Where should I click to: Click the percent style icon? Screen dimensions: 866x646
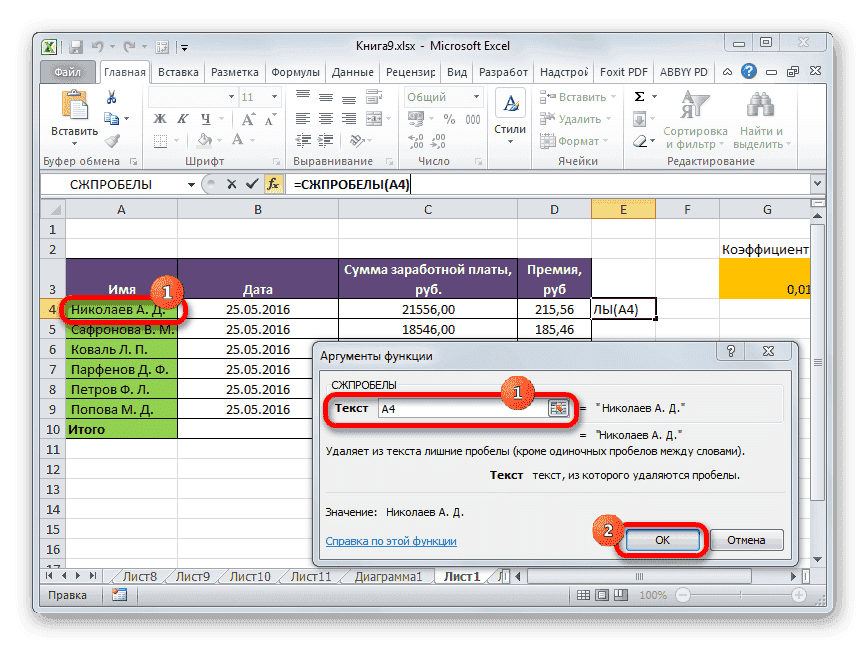pyautogui.click(x=449, y=119)
